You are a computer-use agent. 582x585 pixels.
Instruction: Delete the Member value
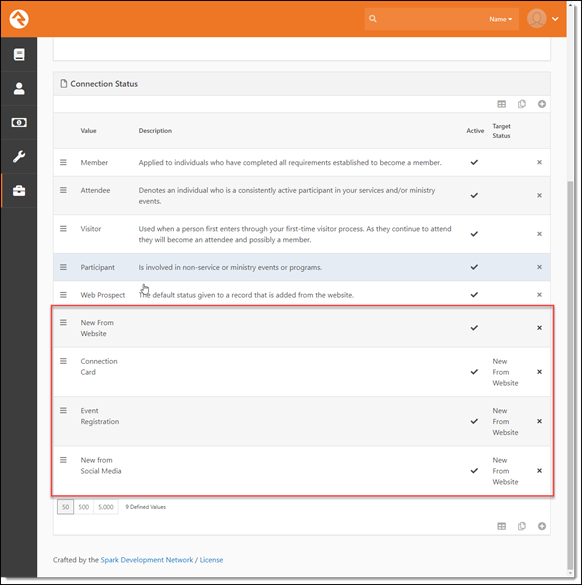[x=539, y=162]
